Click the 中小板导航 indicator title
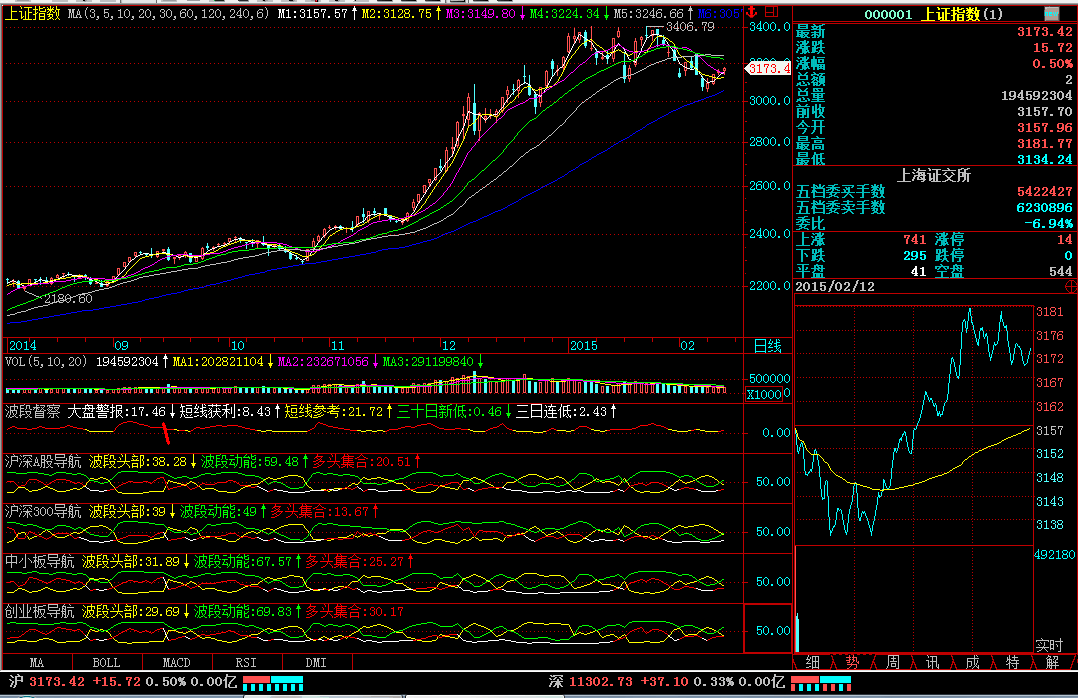 pyautogui.click(x=39, y=561)
